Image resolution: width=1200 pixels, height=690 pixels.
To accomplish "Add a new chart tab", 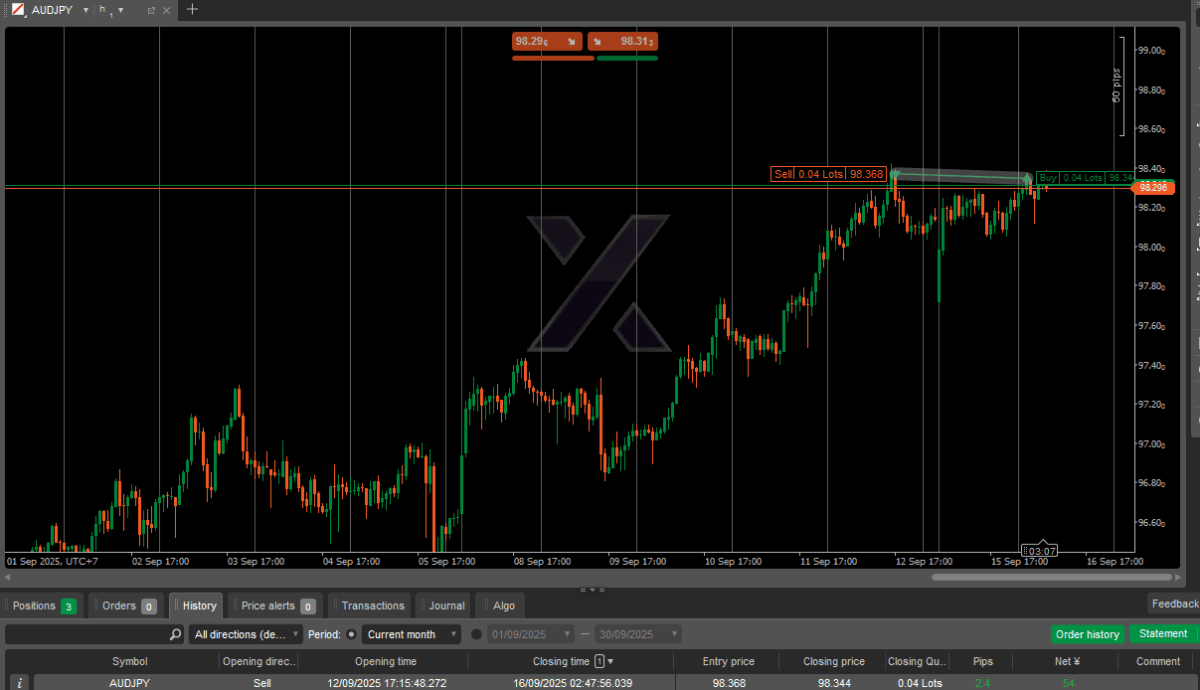I will click(193, 10).
